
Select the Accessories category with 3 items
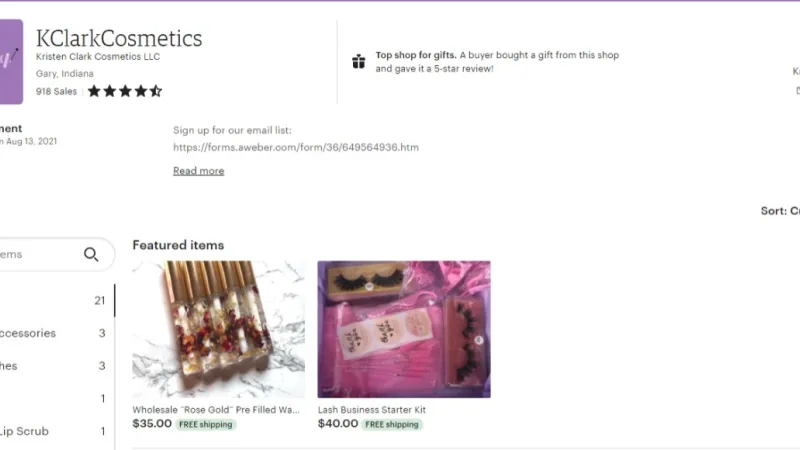(53, 333)
